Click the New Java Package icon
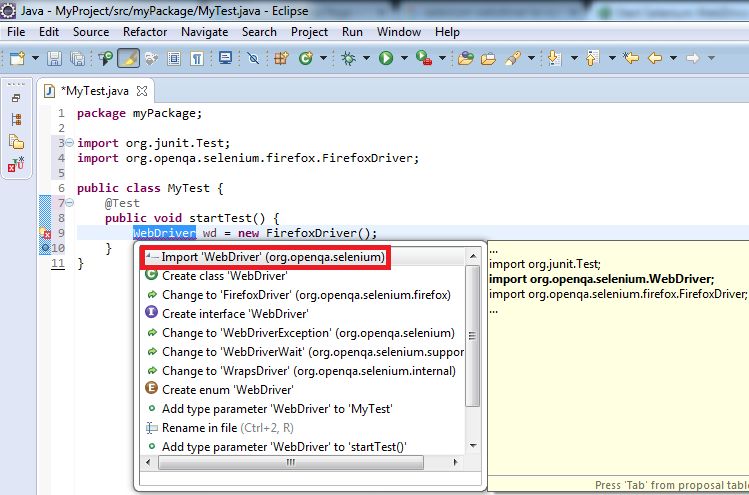The image size is (749, 495). click(281, 58)
